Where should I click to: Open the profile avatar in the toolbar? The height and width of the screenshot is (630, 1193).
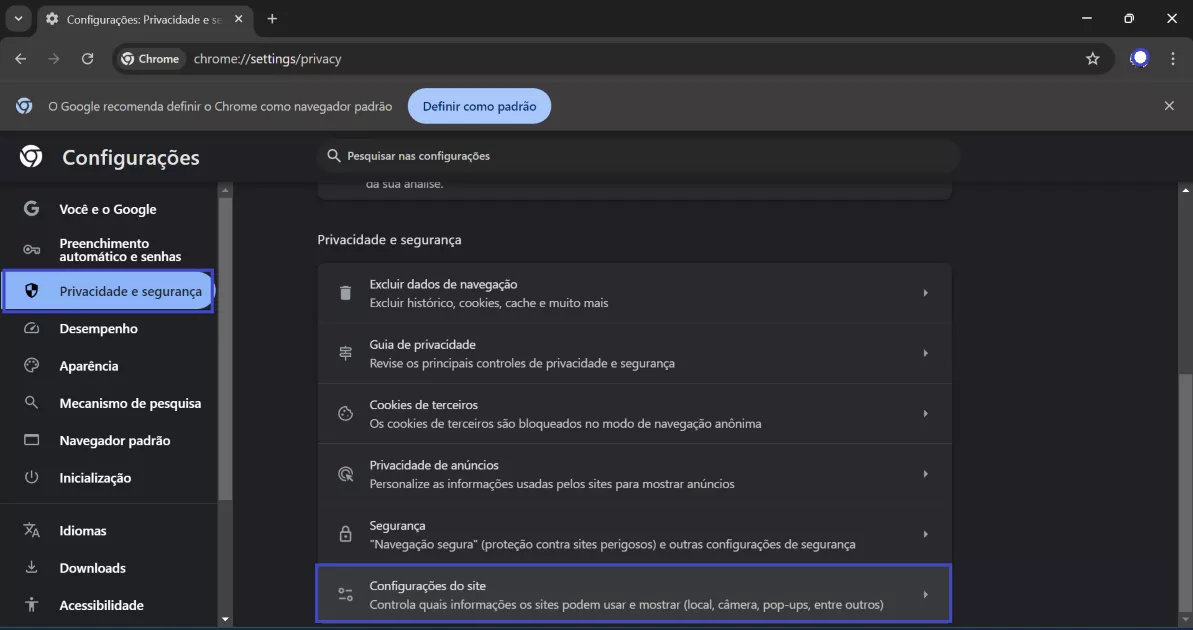coord(1139,58)
